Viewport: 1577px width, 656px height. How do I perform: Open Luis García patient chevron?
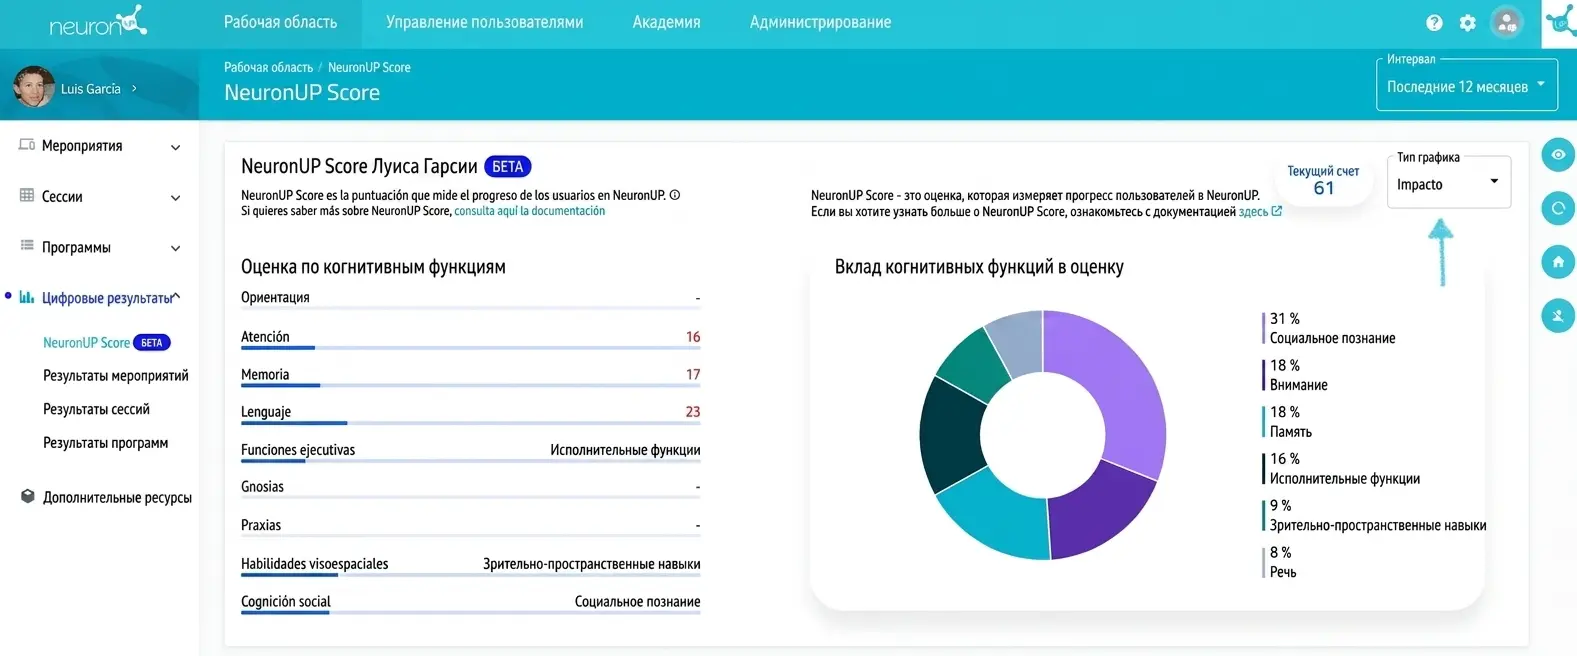click(134, 88)
